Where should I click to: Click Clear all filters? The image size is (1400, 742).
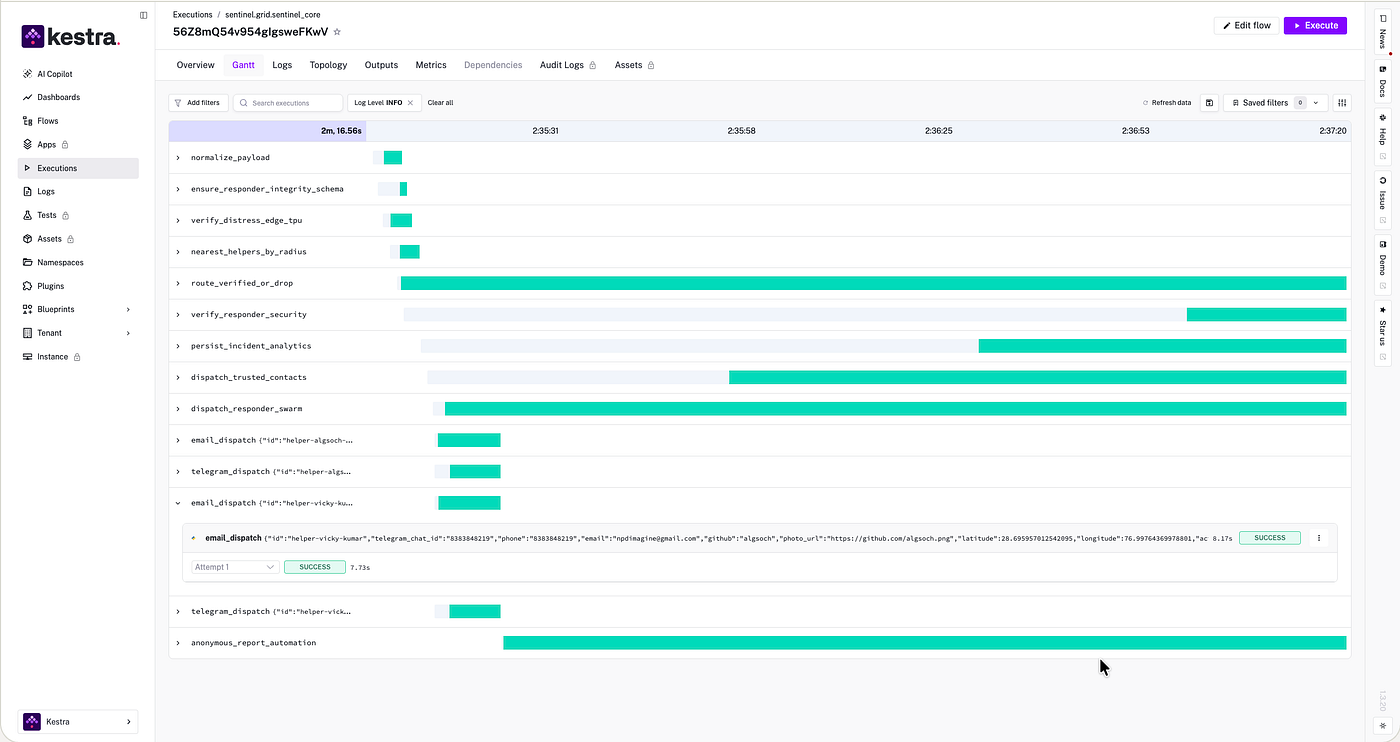pos(440,103)
